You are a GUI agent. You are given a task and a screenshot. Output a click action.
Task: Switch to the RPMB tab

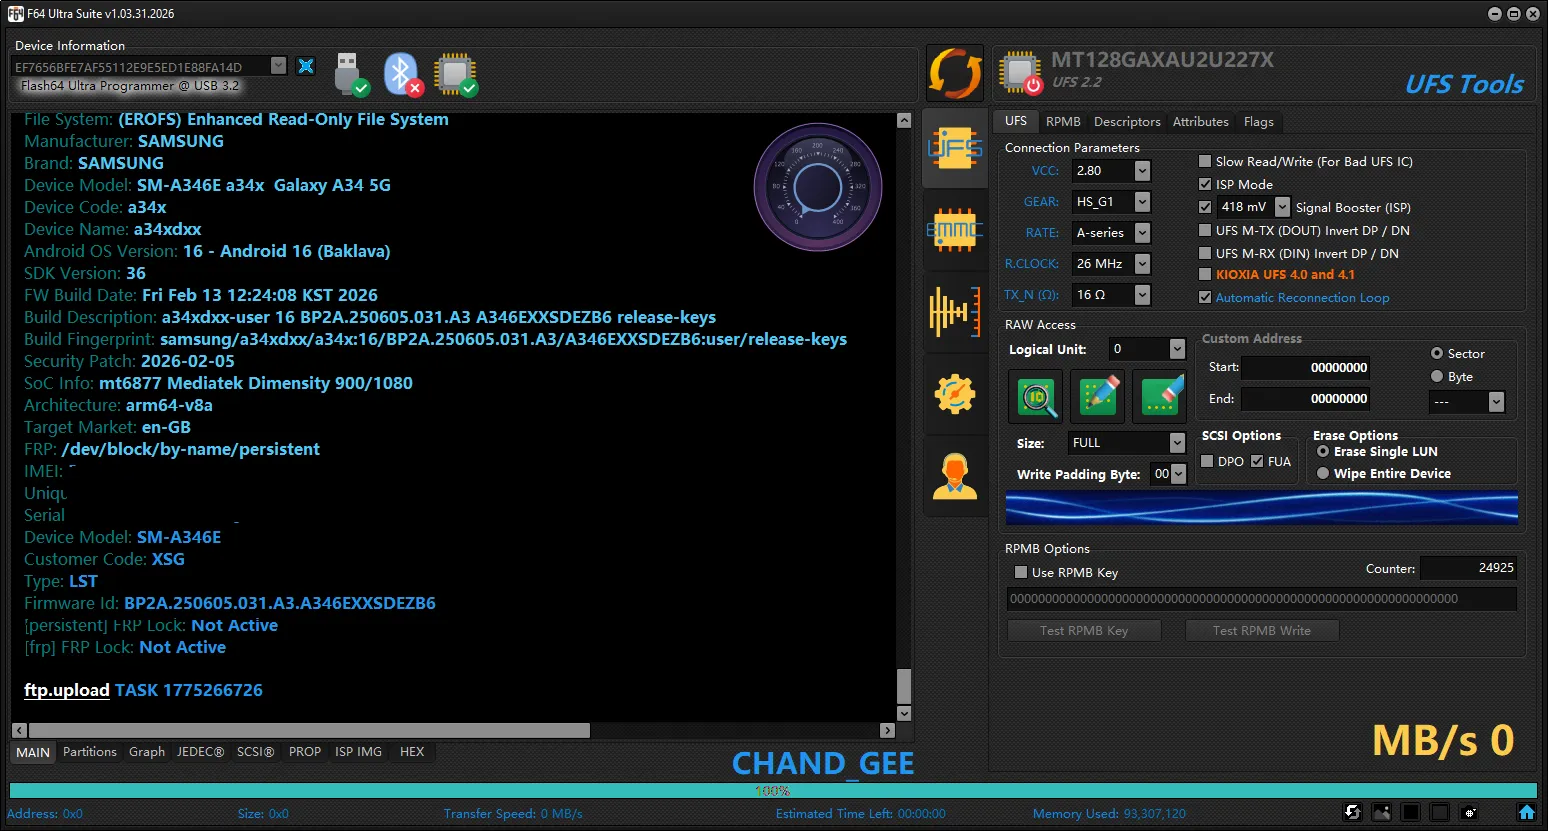point(1062,121)
